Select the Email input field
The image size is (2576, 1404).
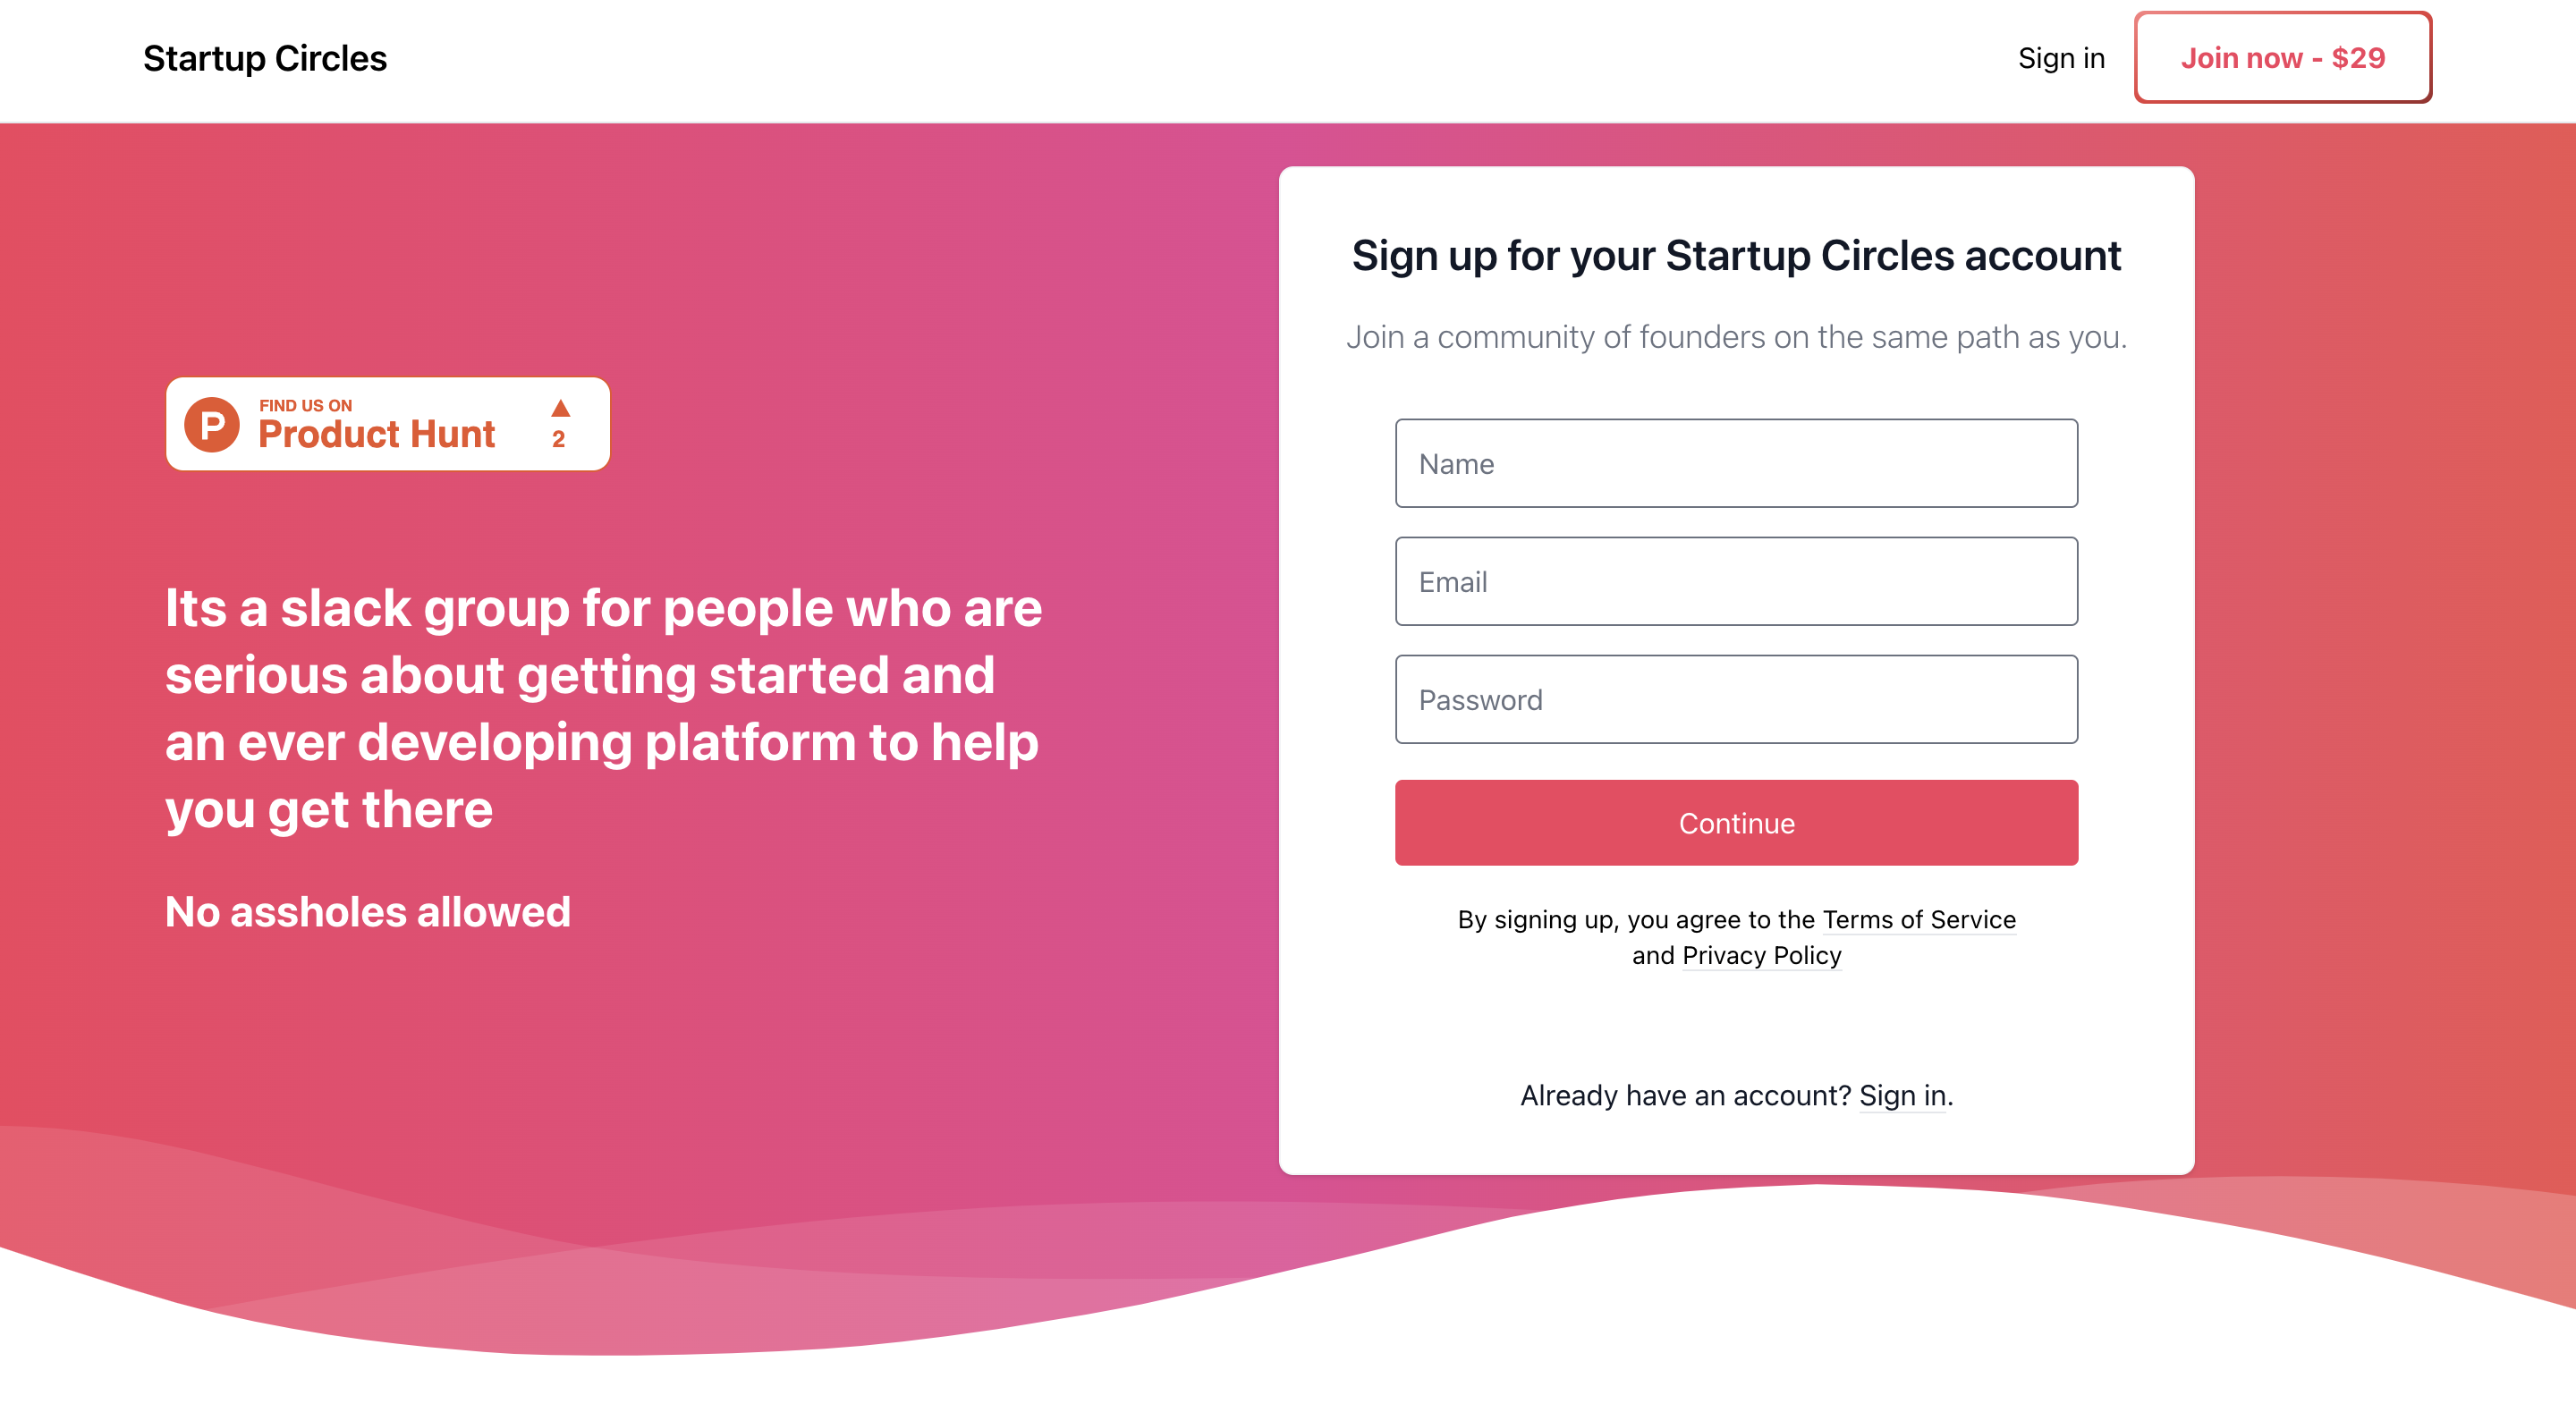click(1736, 580)
